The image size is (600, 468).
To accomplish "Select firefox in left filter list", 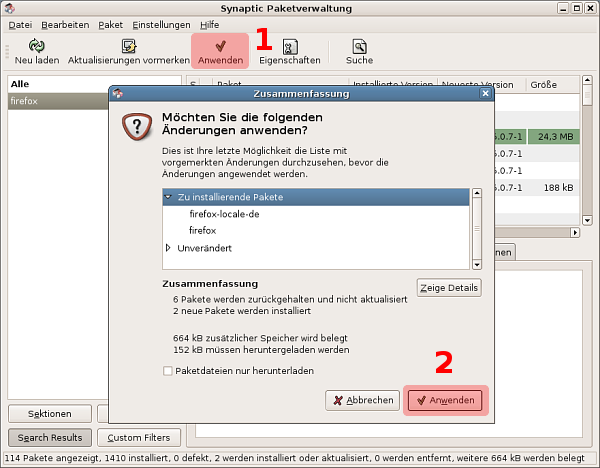I will (x=58, y=101).
